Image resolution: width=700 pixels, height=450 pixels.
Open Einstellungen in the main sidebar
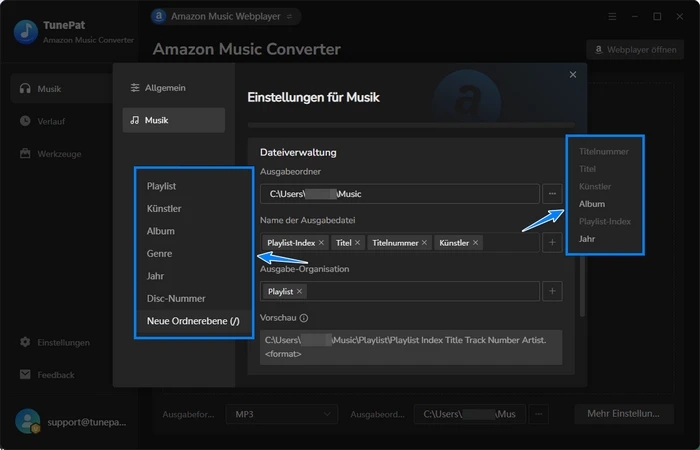pos(54,342)
